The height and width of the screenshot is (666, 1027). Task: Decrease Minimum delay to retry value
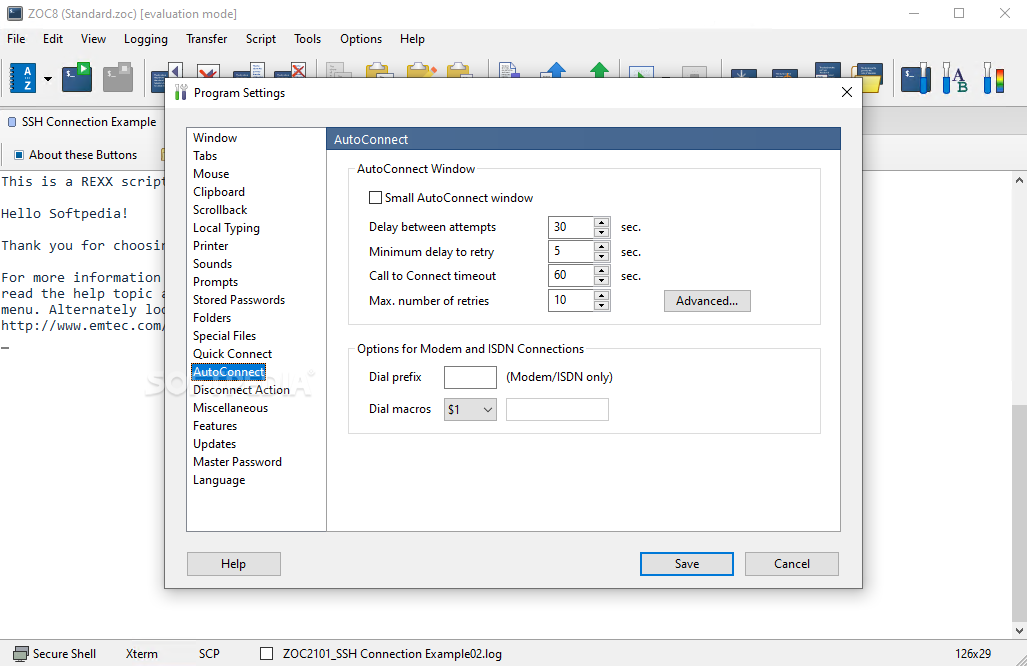(601, 256)
